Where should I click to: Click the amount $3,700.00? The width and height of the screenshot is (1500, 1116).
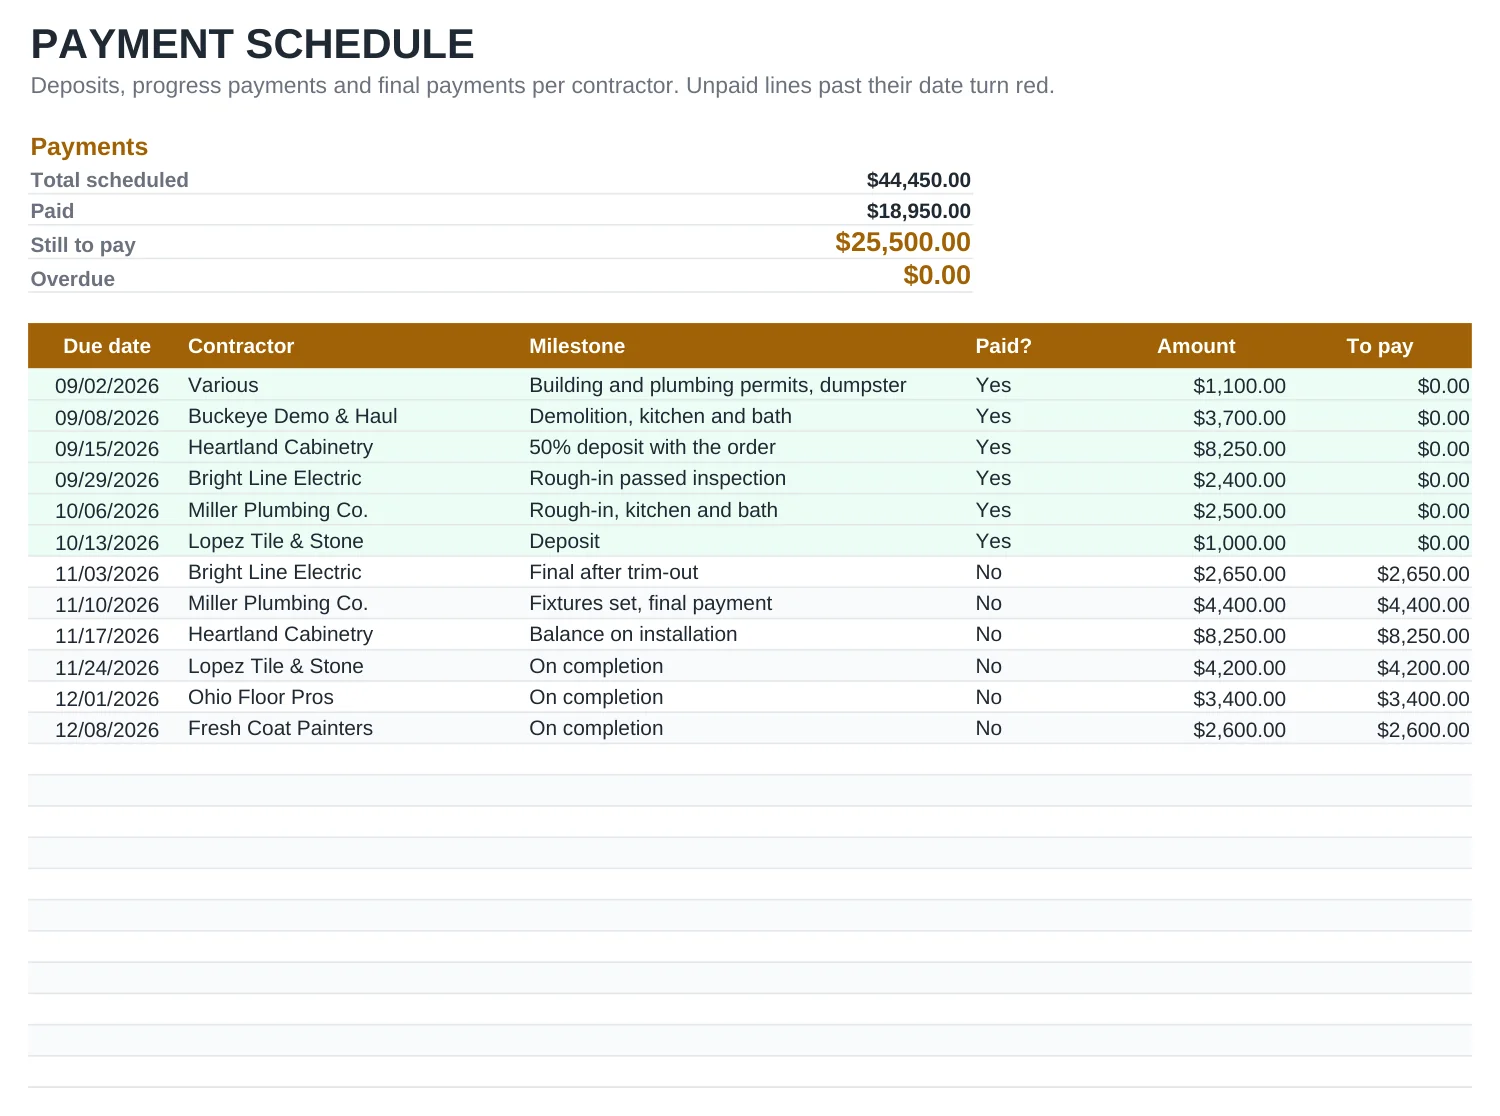[1239, 418]
